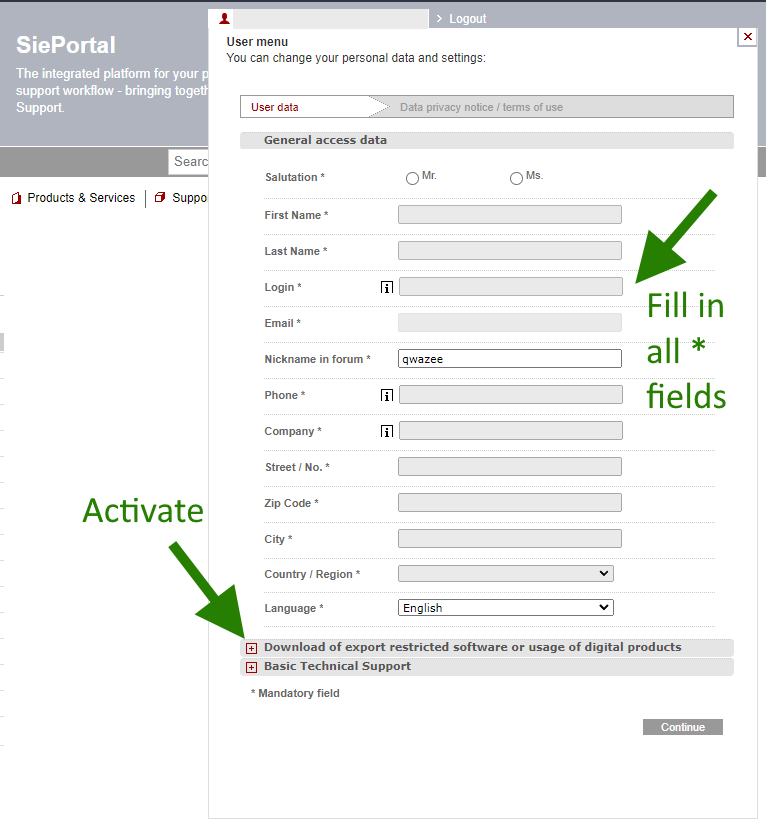This screenshot has width=766, height=824.
Task: Select the Ms. salutation radio button
Action: click(x=516, y=178)
